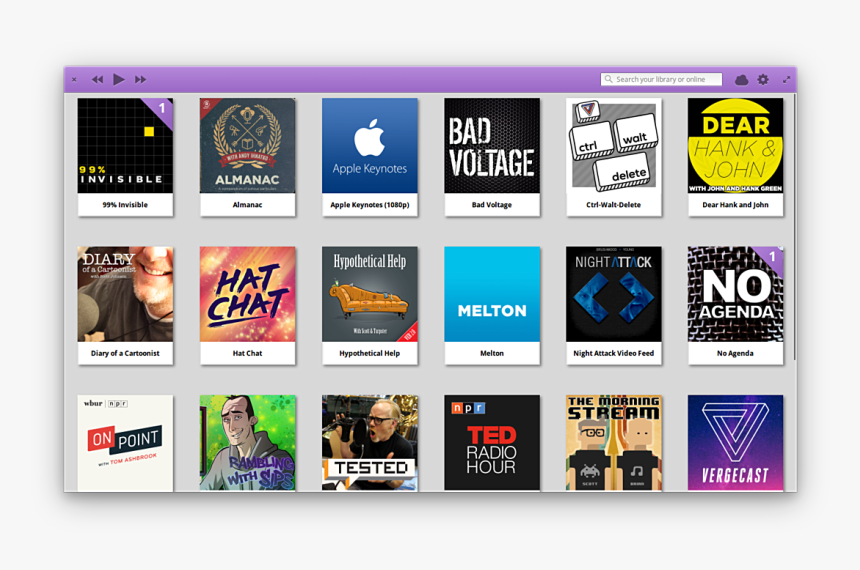
Task: Open The Morning Stream cover
Action: point(614,443)
